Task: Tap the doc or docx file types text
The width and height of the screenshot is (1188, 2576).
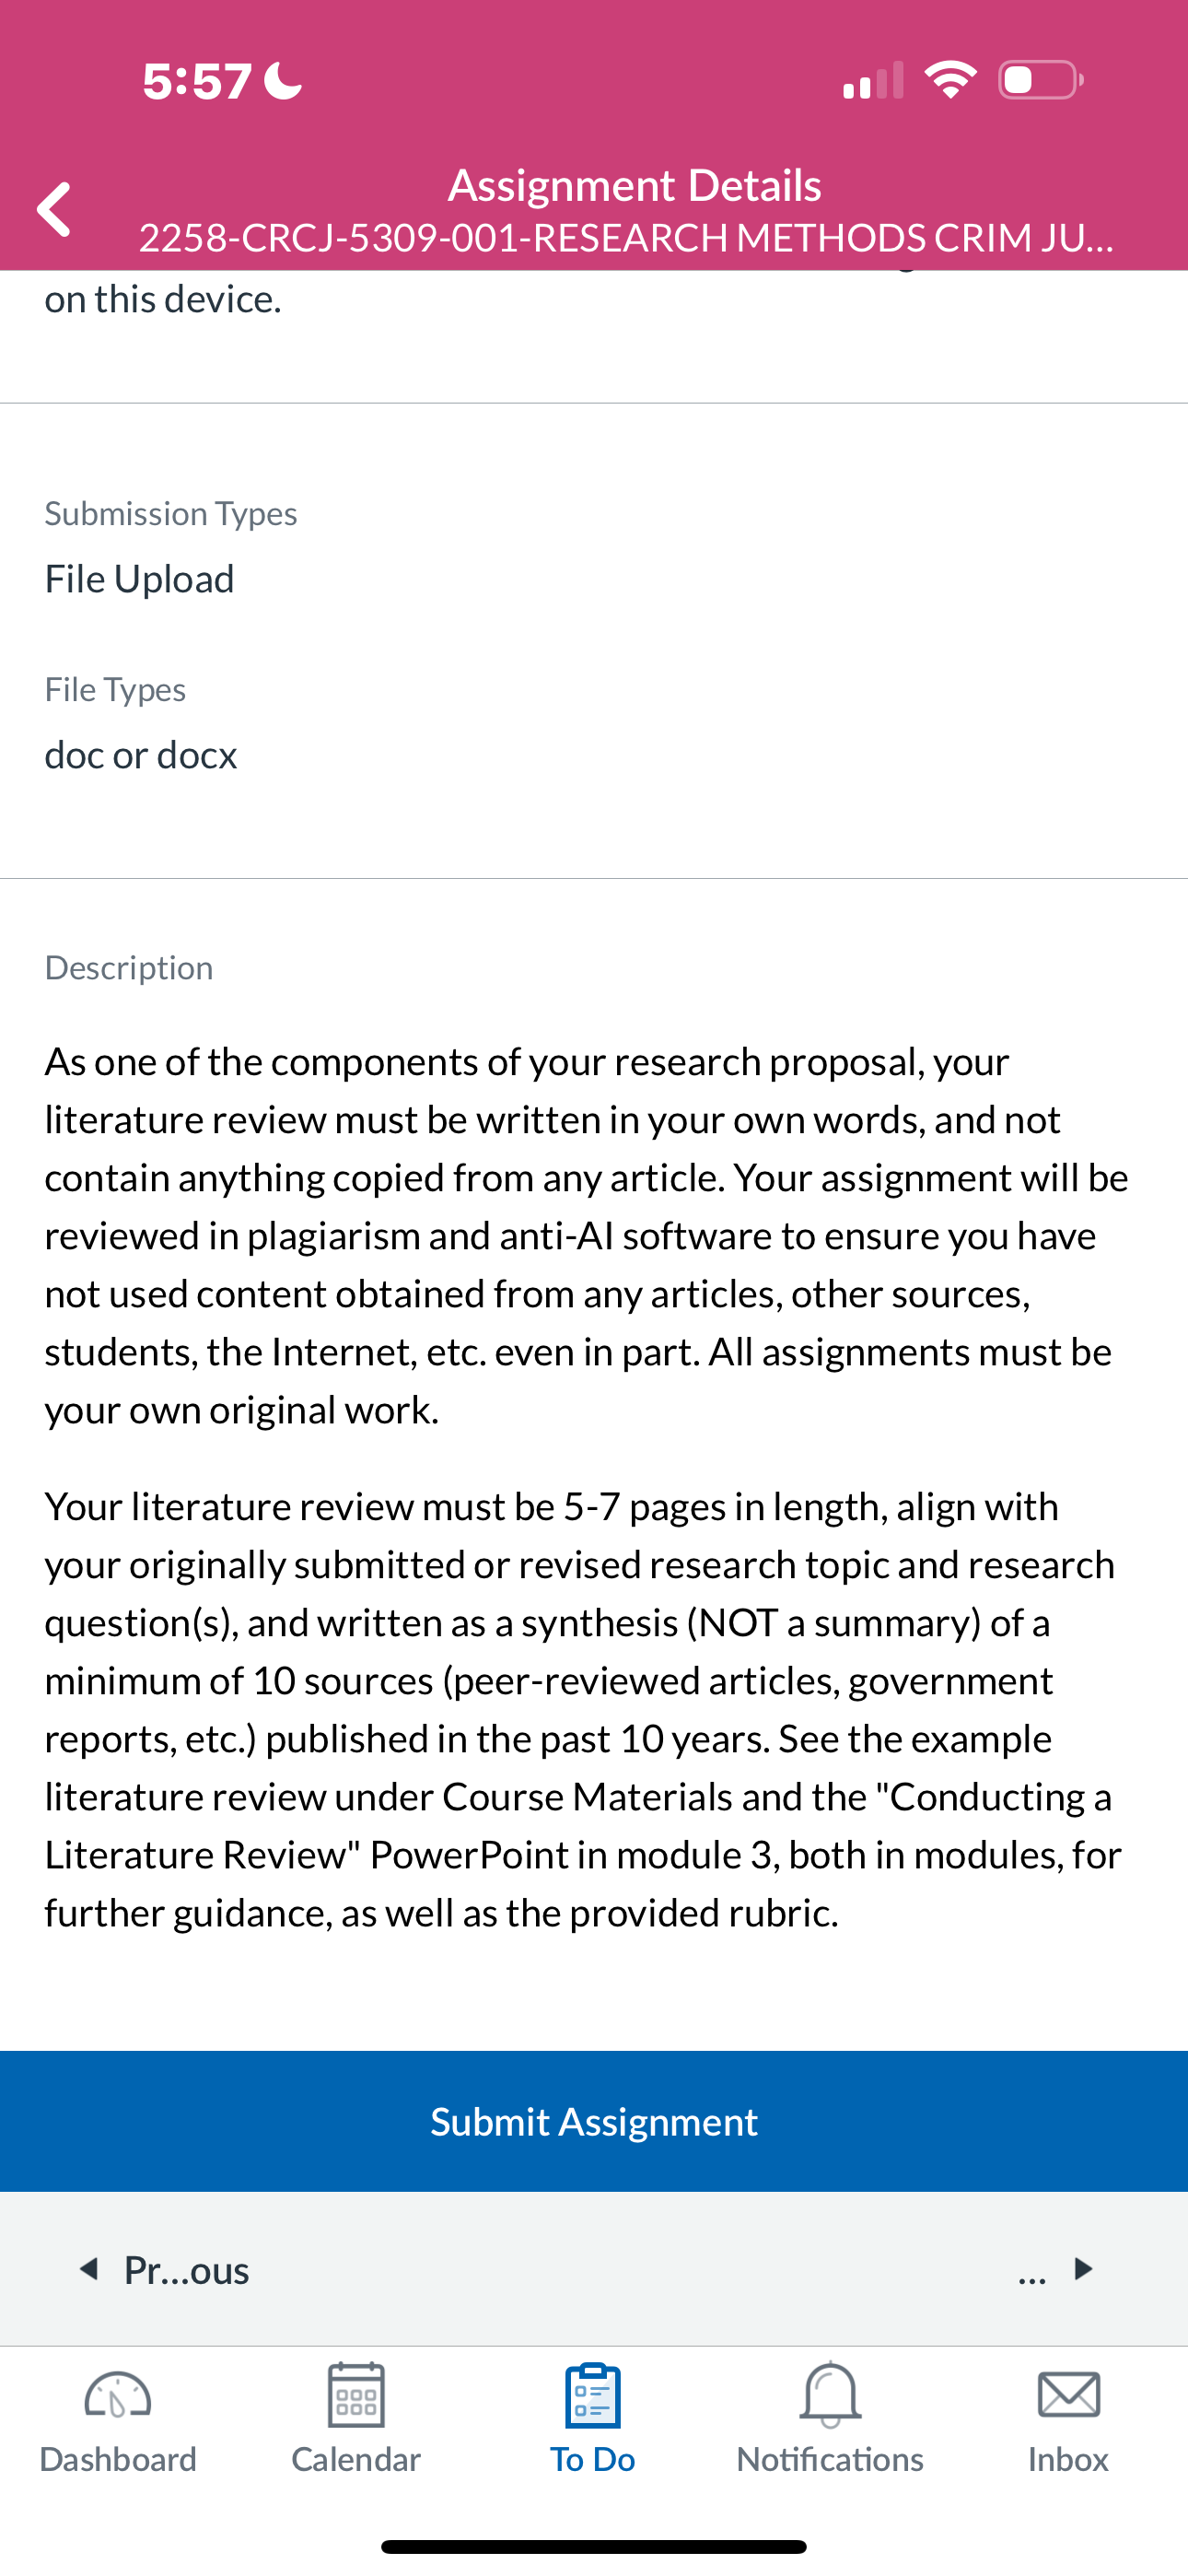Action: tap(141, 755)
